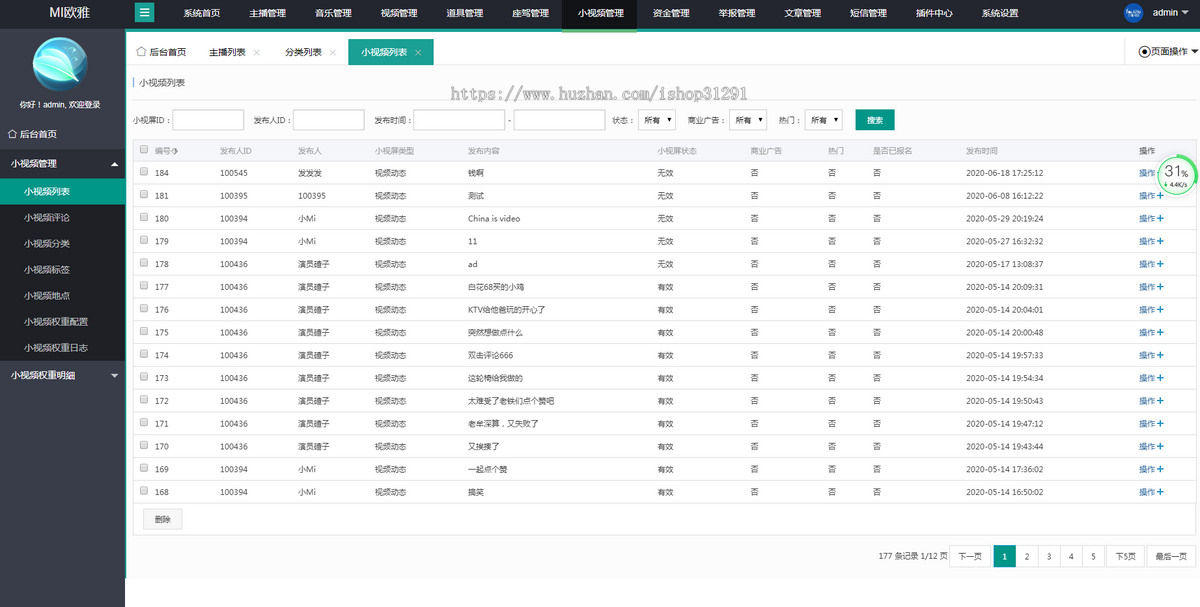Image resolution: width=1200 pixels, height=607 pixels.
Task: Click the 下5页 pagination button
Action: pos(1125,556)
